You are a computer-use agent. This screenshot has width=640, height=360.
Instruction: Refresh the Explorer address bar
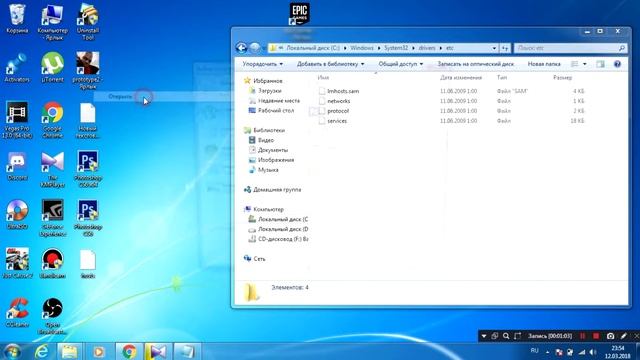click(505, 48)
